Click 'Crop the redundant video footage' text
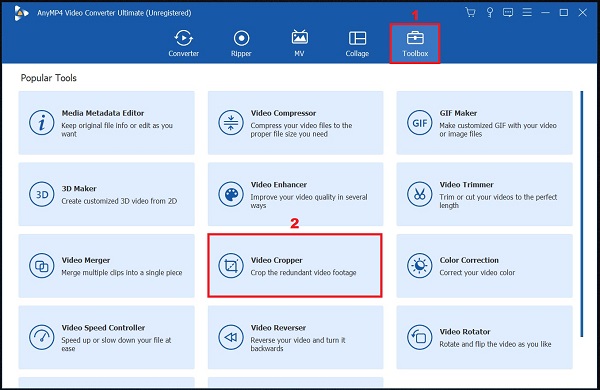Image resolution: width=600 pixels, height=390 pixels. 303,273
